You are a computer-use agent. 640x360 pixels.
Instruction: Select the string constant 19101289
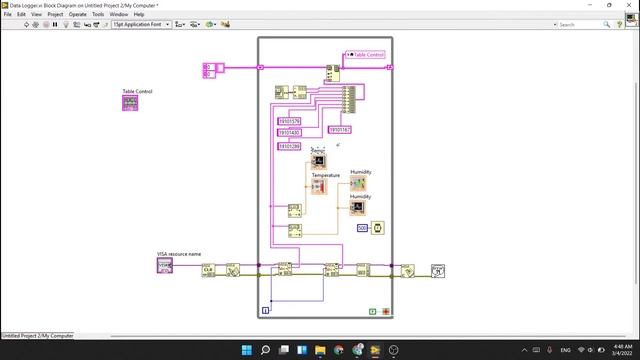tap(289, 146)
